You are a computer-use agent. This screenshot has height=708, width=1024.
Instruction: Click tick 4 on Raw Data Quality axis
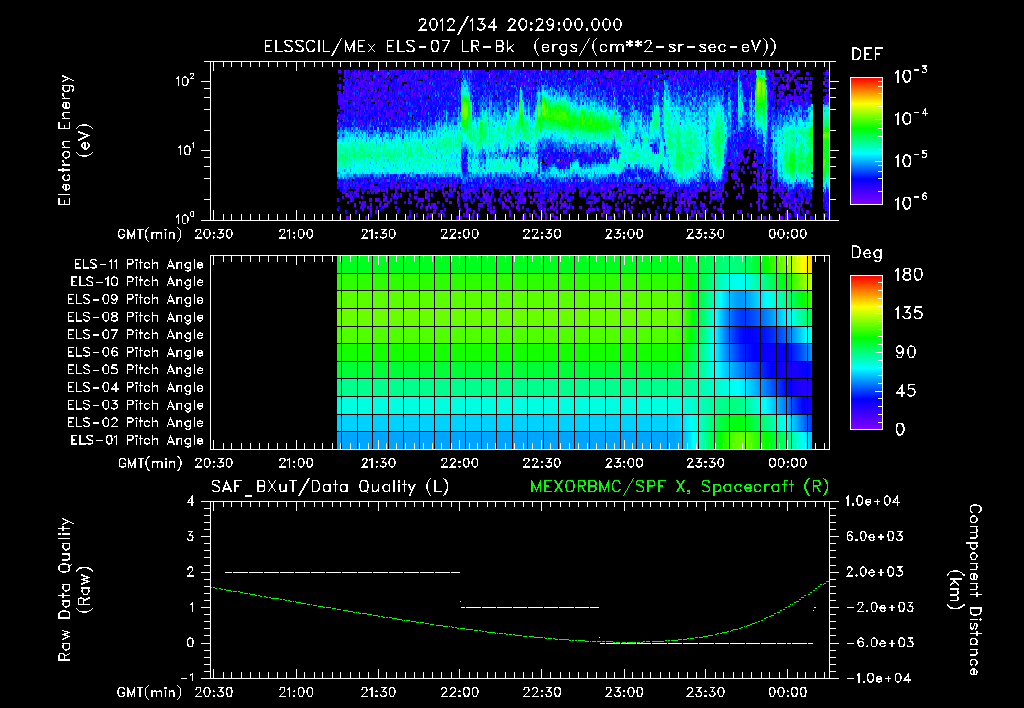191,501
